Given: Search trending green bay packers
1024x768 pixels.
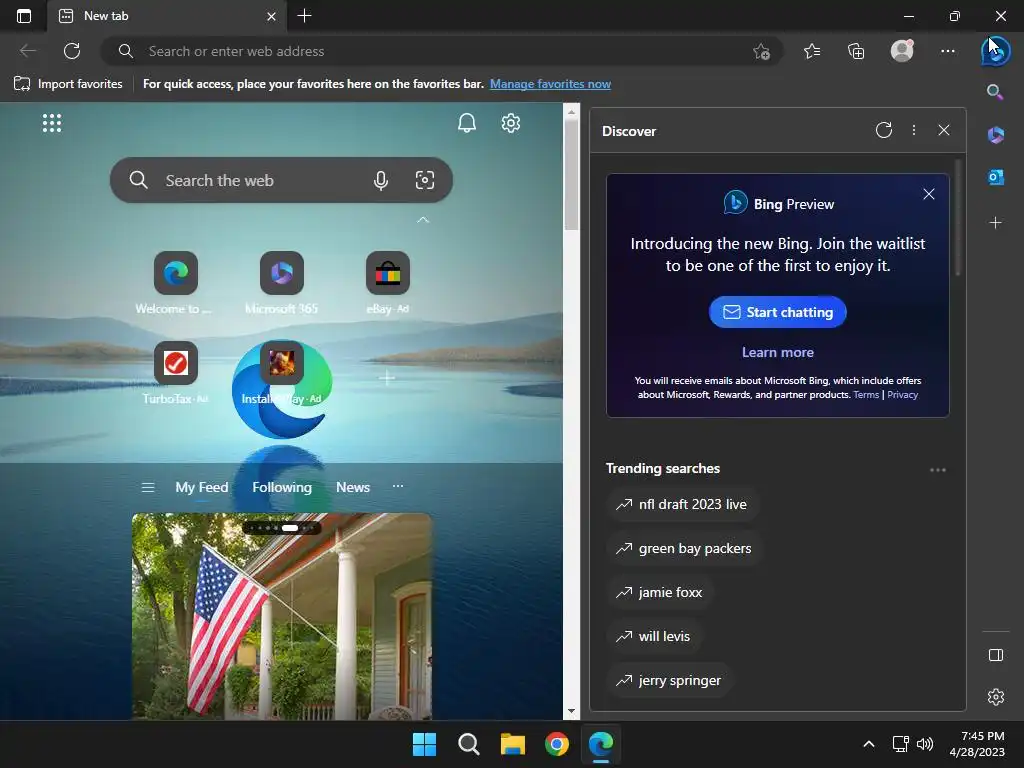Looking at the screenshot, I should 684,549.
